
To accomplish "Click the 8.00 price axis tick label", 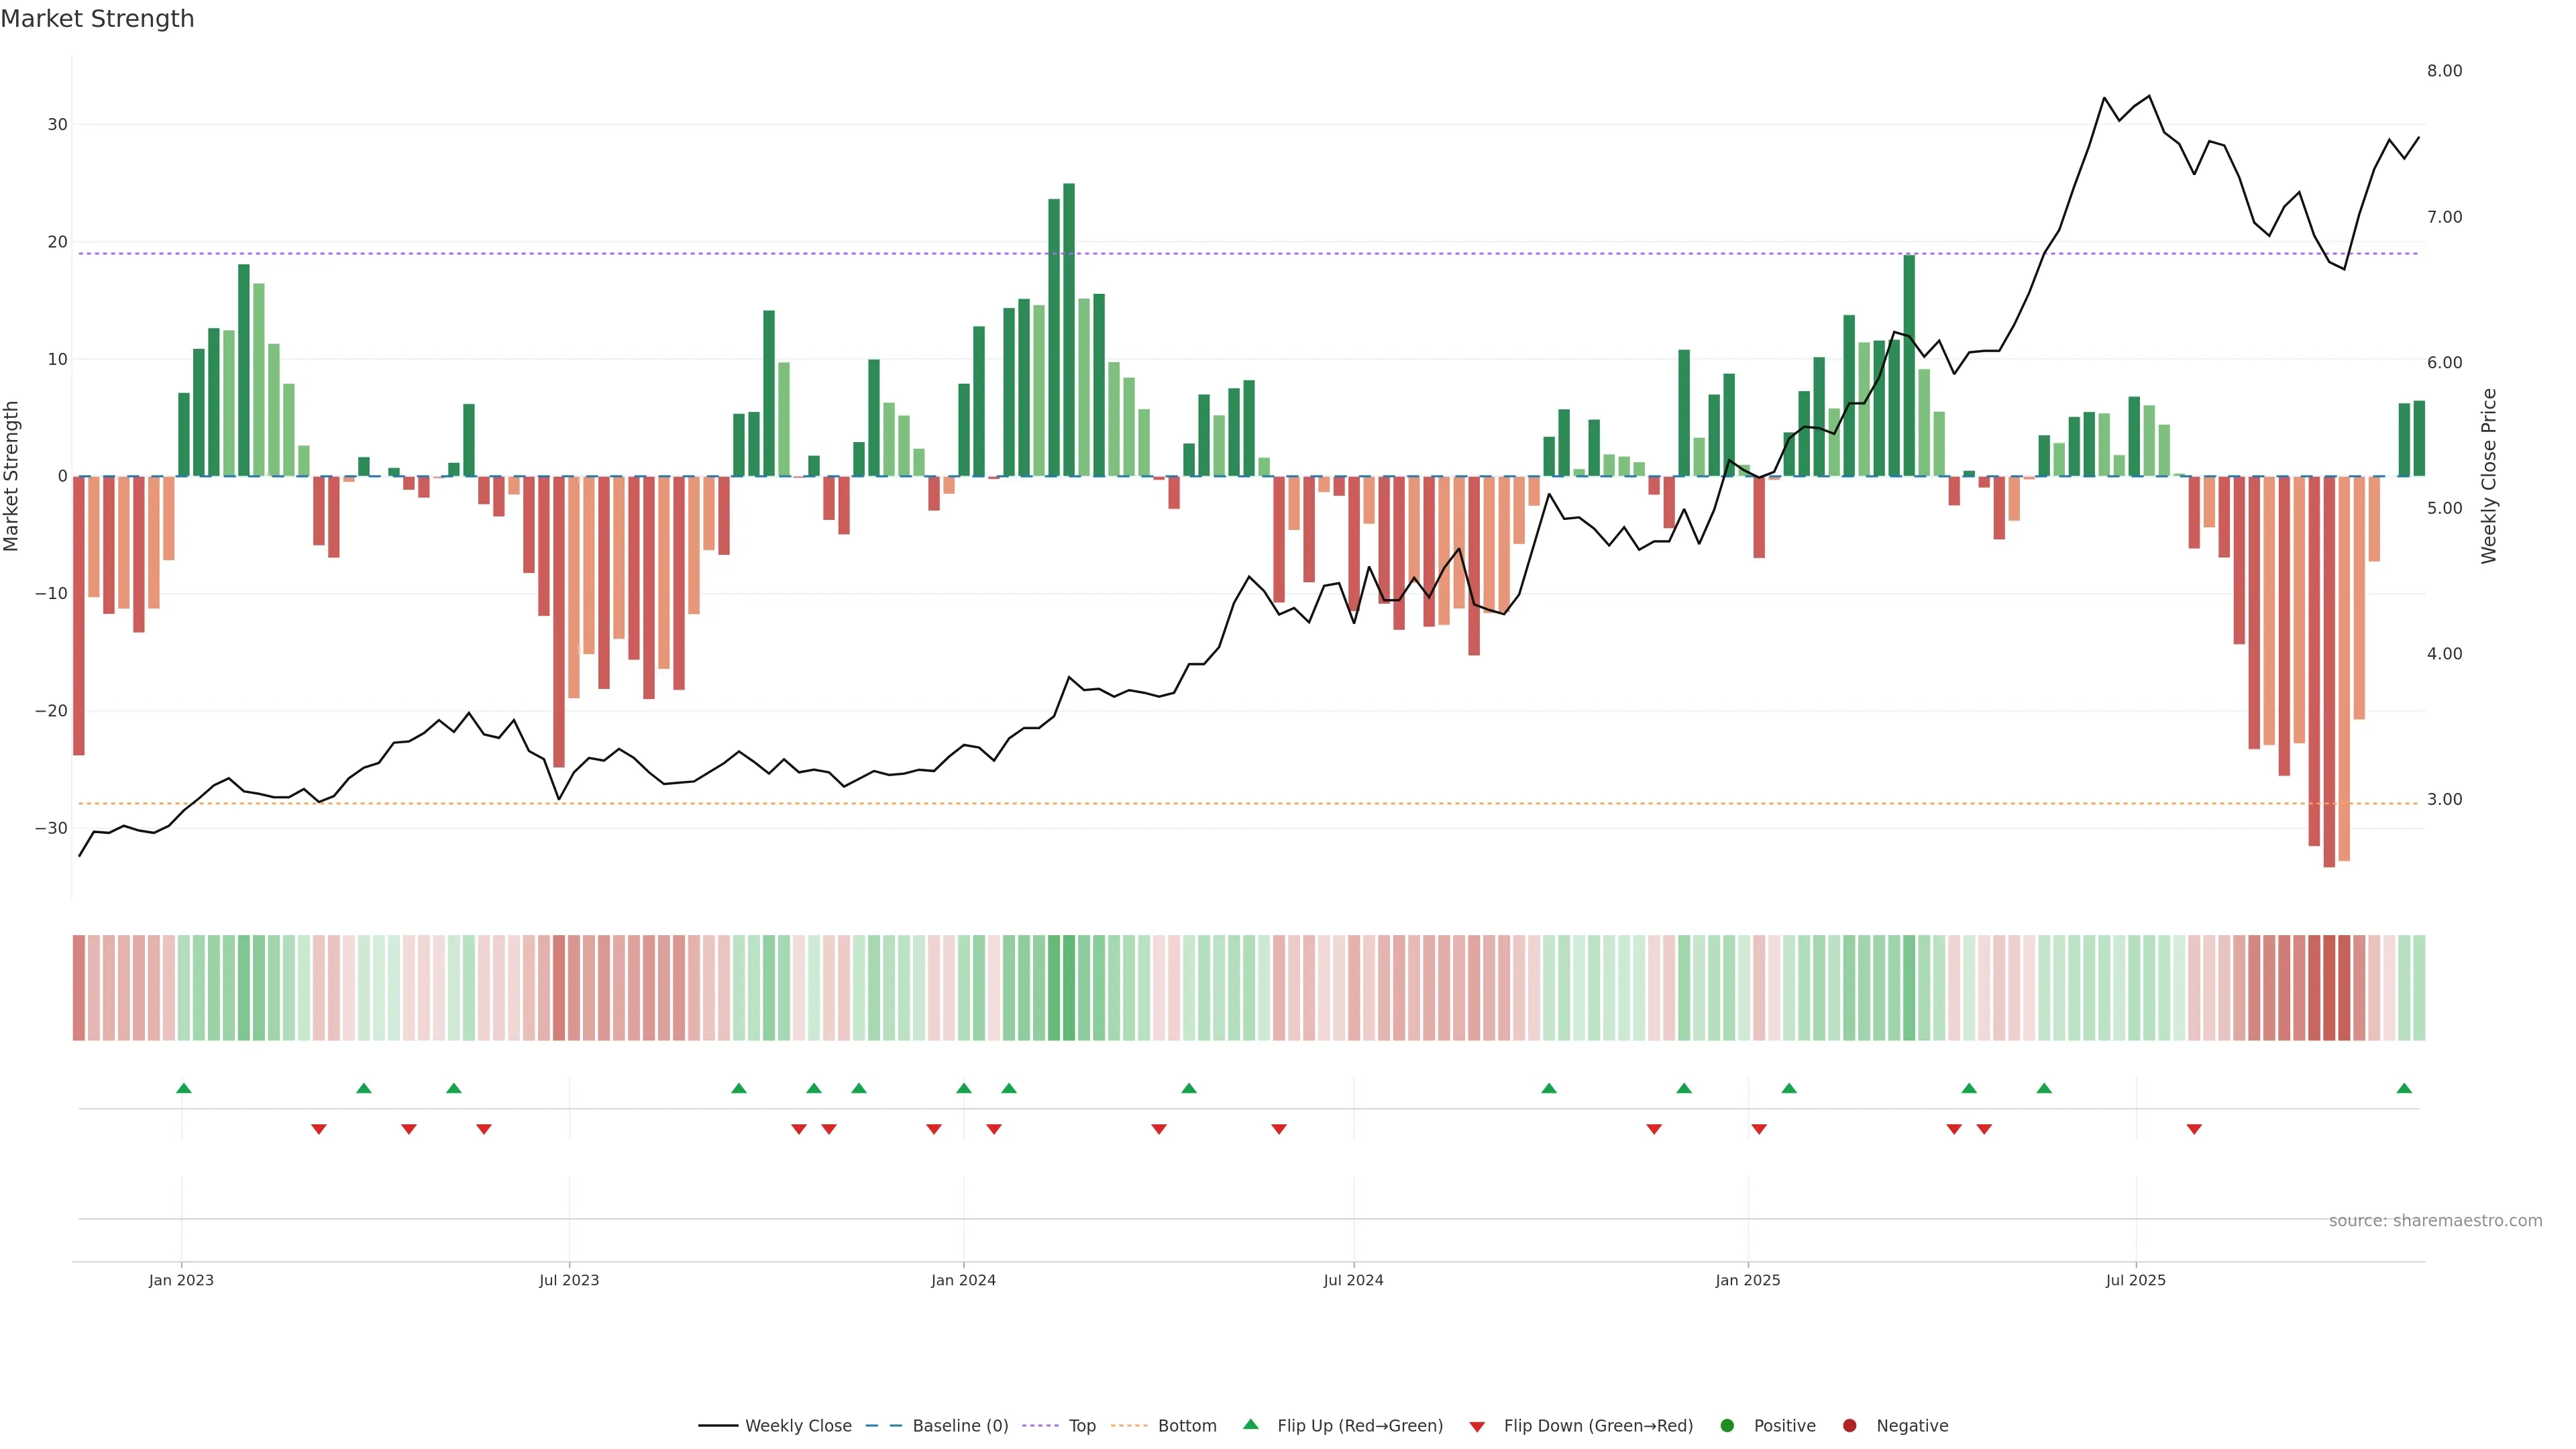I will click(2444, 71).
